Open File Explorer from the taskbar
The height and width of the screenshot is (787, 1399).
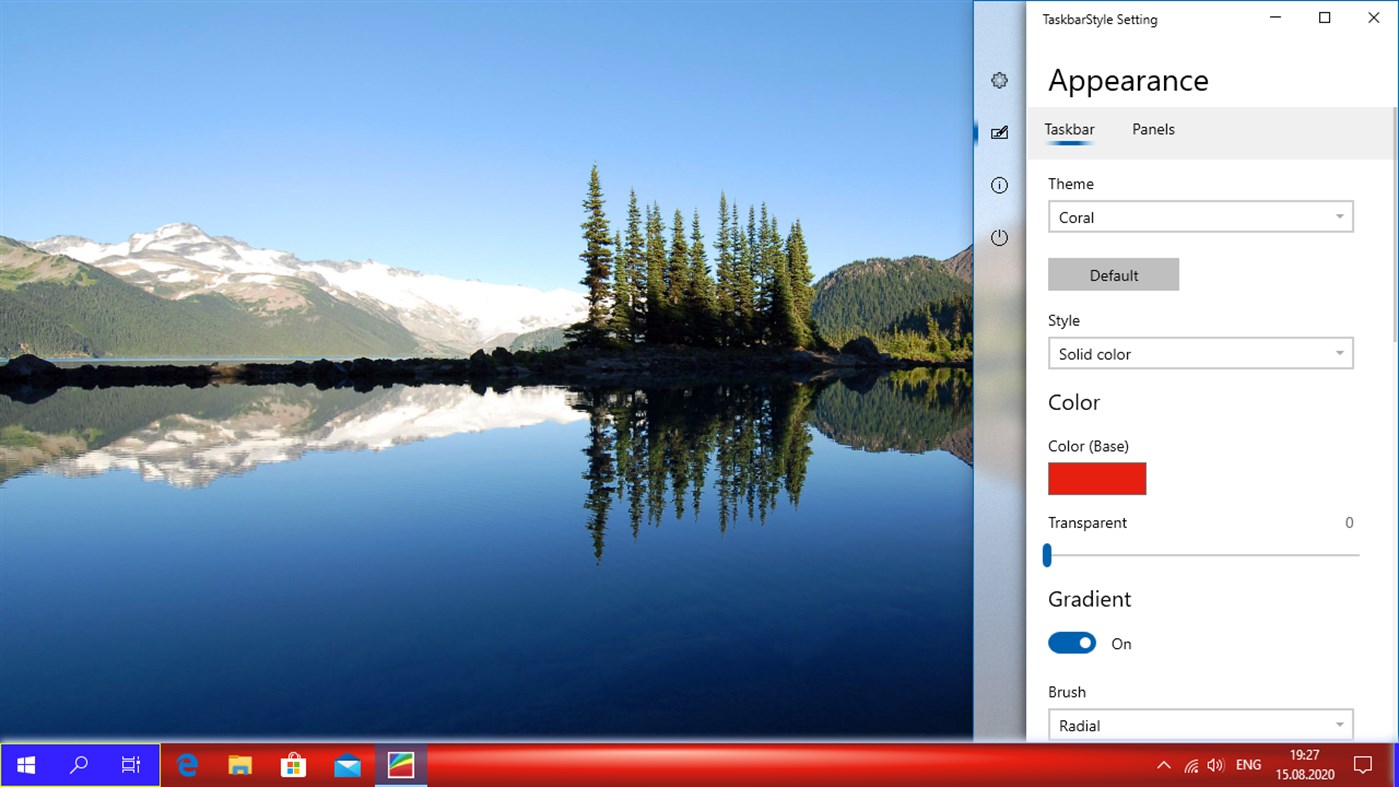(x=239, y=764)
